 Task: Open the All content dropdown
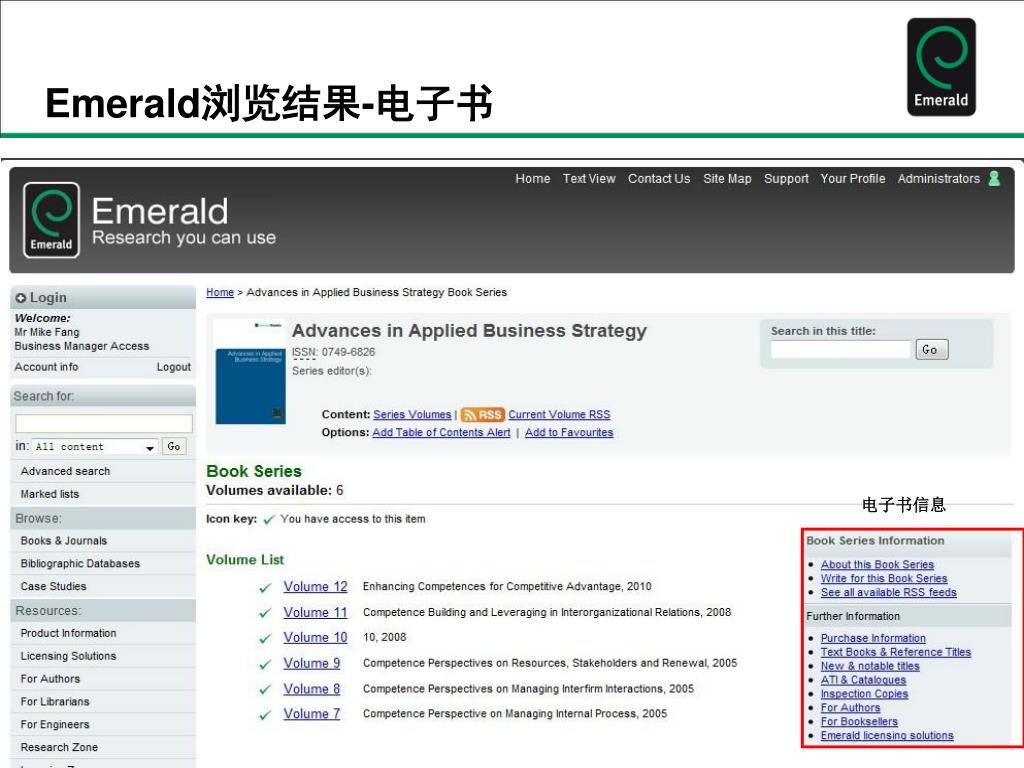pos(94,447)
